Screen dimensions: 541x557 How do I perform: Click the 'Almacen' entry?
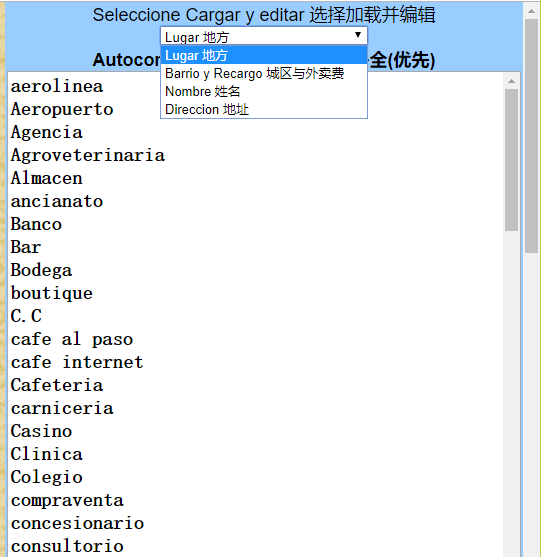[47, 178]
